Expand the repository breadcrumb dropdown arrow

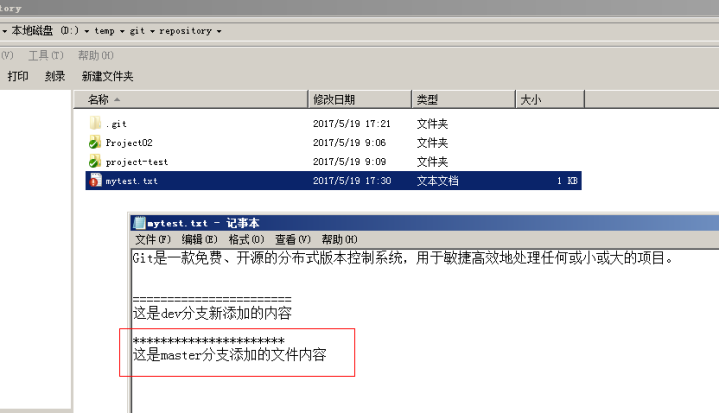[219, 31]
